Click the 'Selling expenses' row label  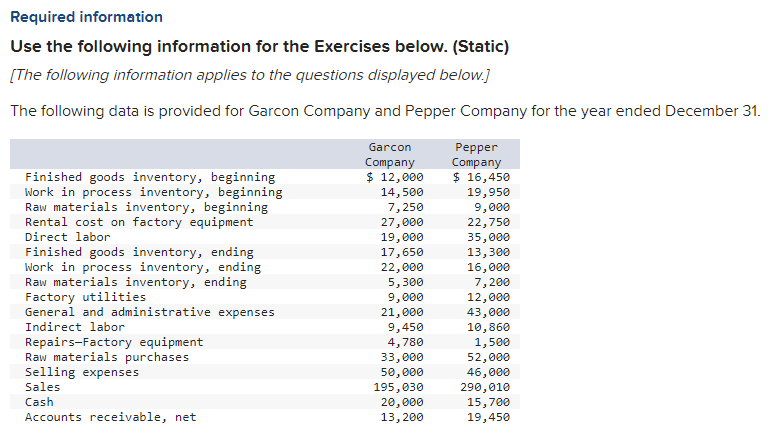[x=82, y=372]
